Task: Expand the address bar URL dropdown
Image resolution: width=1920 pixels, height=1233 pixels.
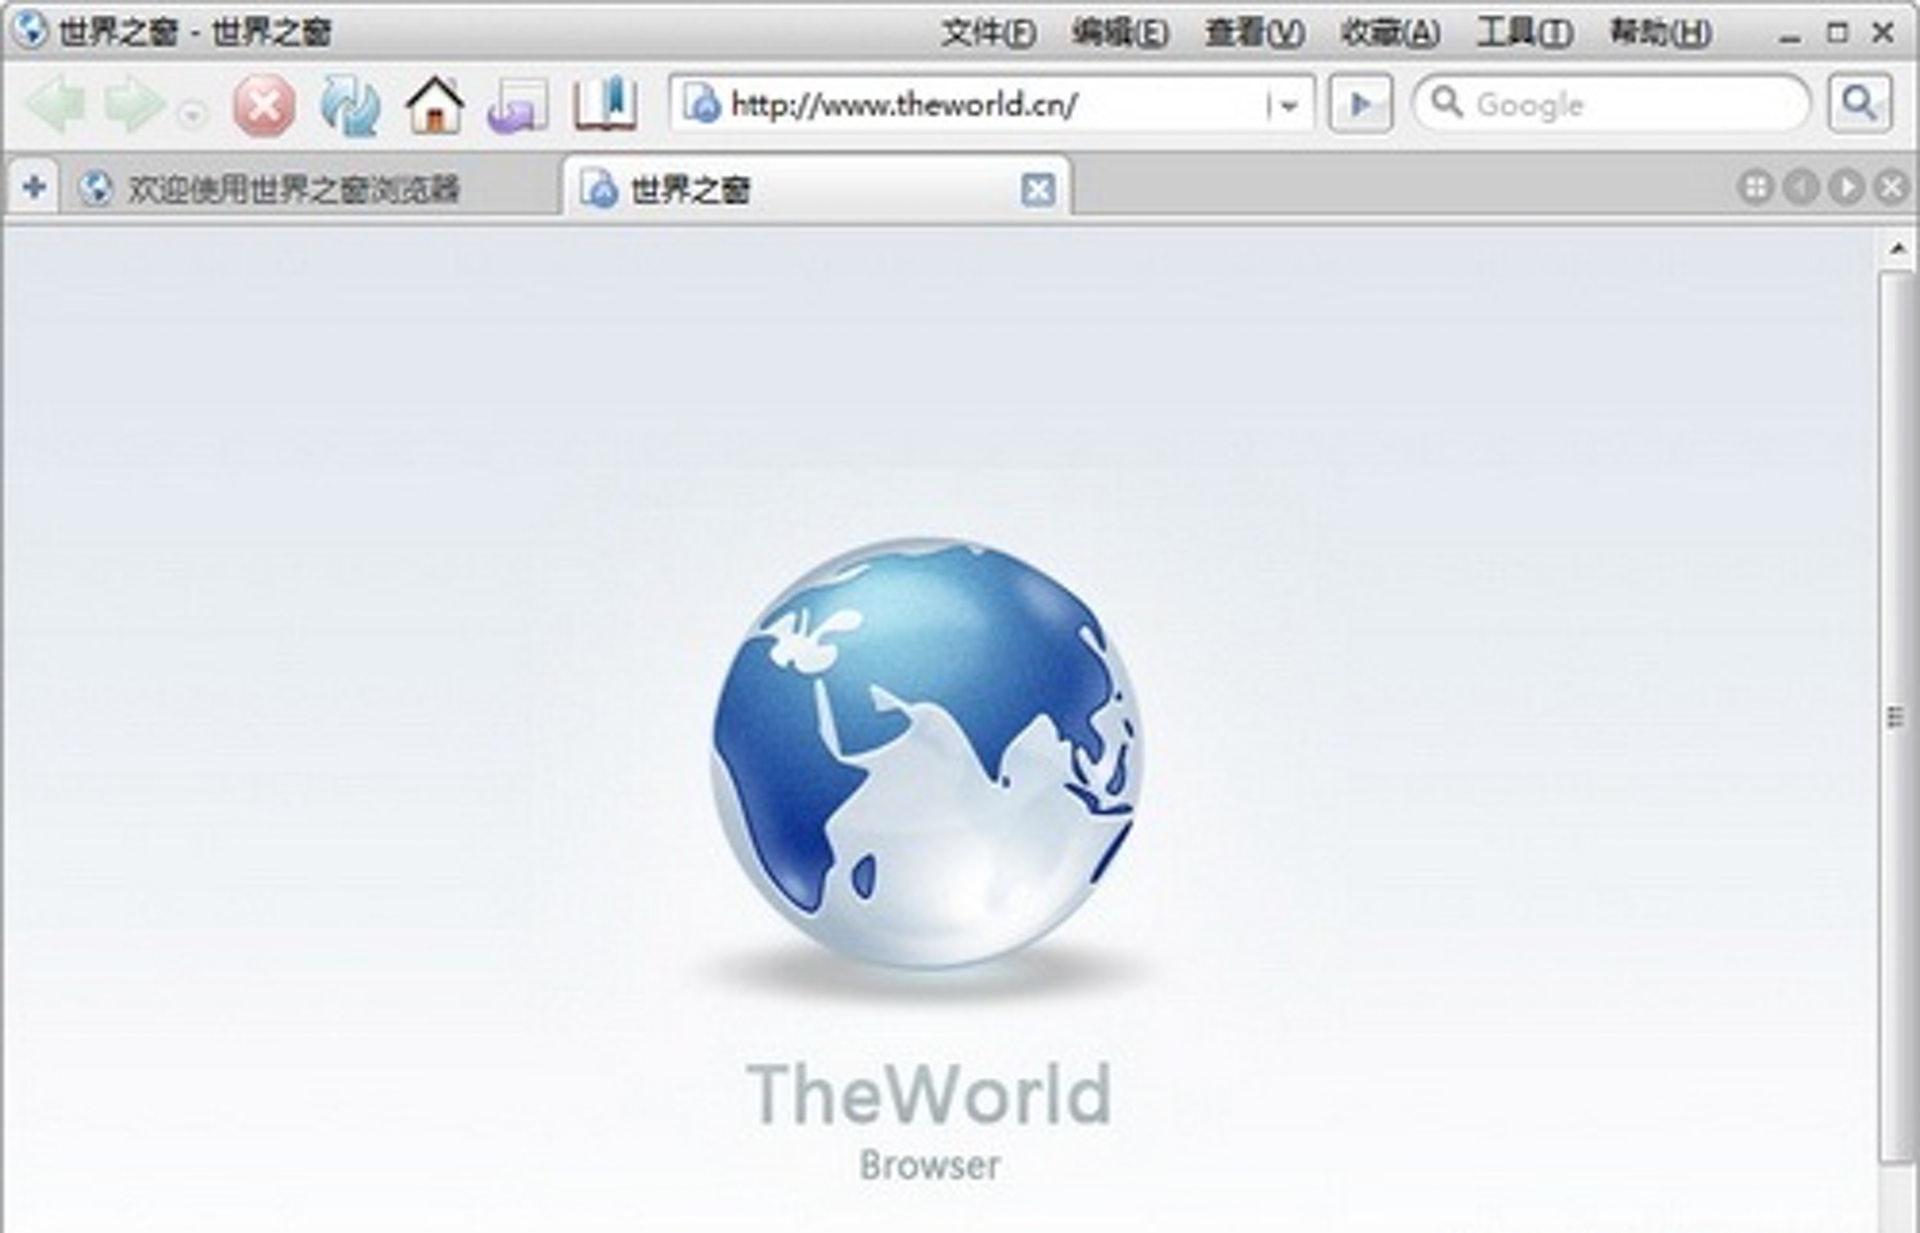Action: tap(1288, 105)
